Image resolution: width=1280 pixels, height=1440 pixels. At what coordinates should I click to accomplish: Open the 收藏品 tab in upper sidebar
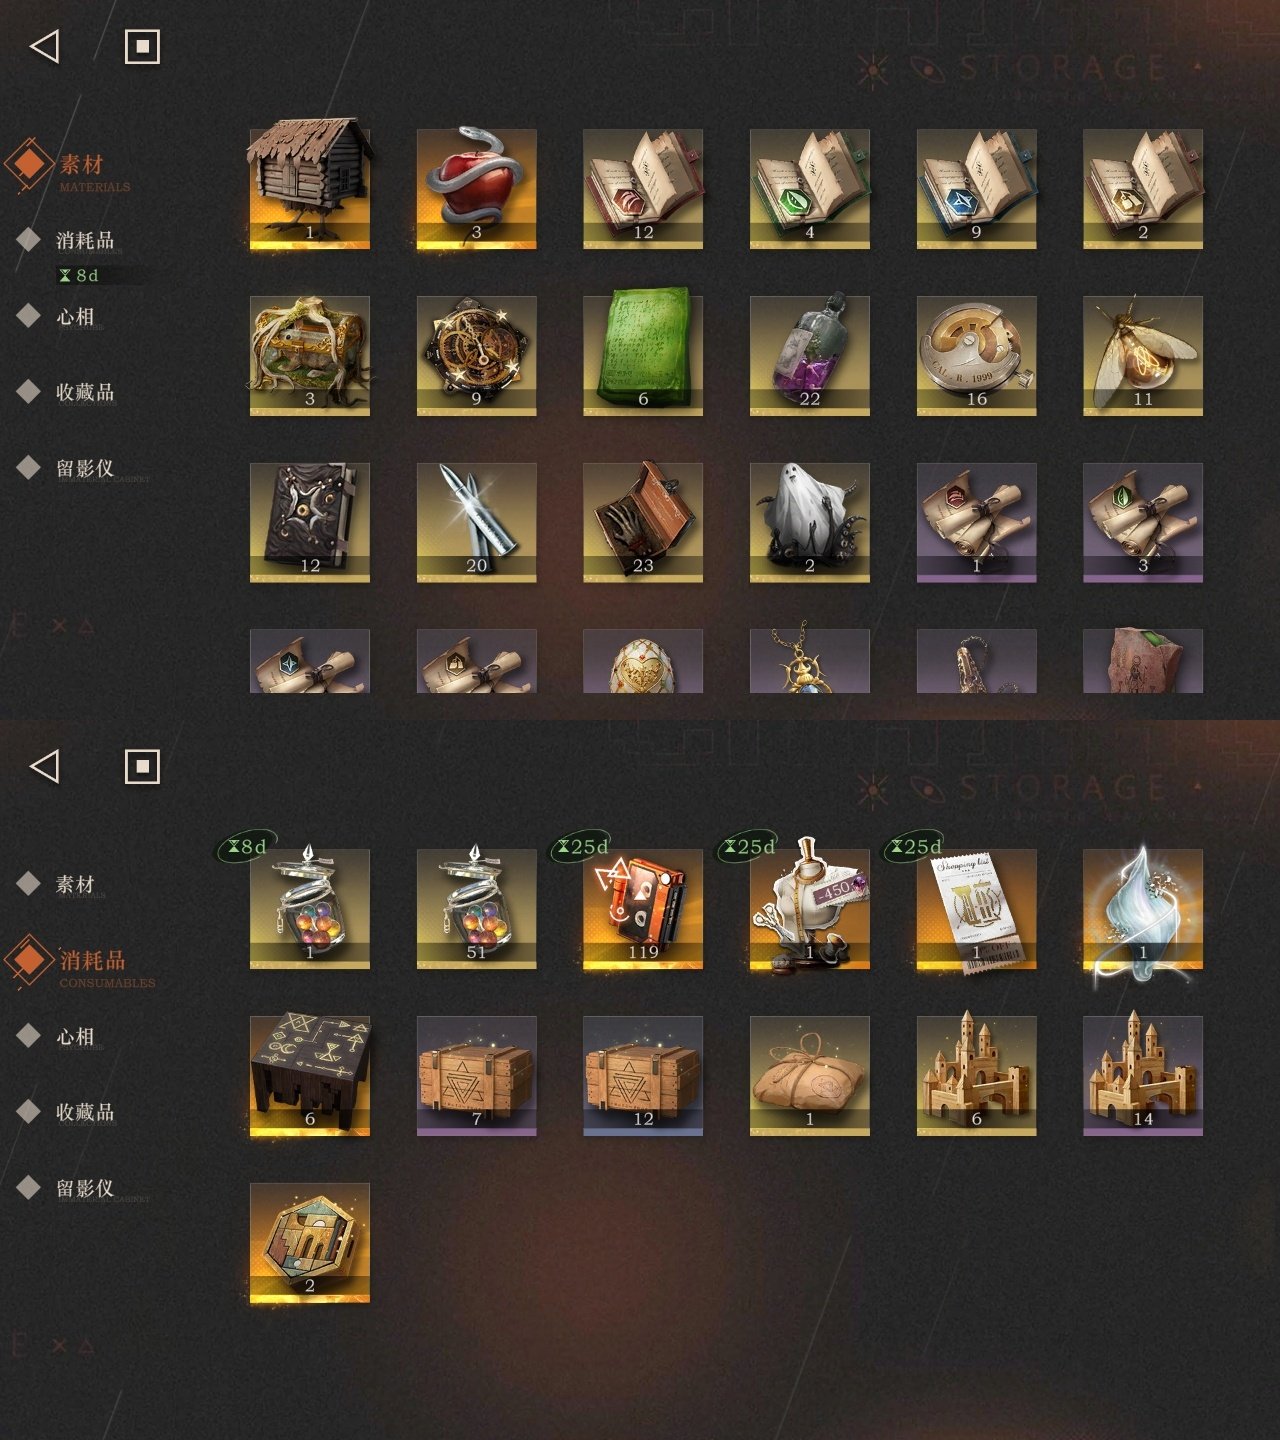(85, 392)
